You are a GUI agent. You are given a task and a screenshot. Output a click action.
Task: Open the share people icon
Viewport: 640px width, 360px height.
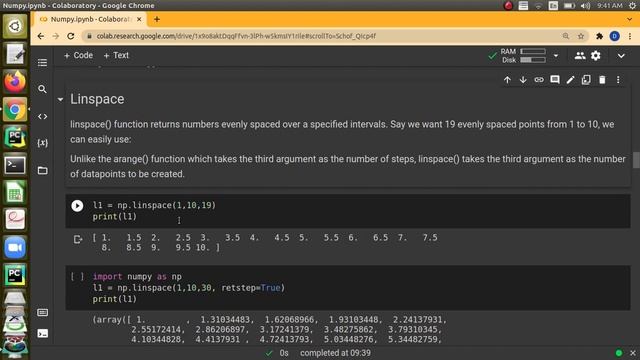[580, 56]
